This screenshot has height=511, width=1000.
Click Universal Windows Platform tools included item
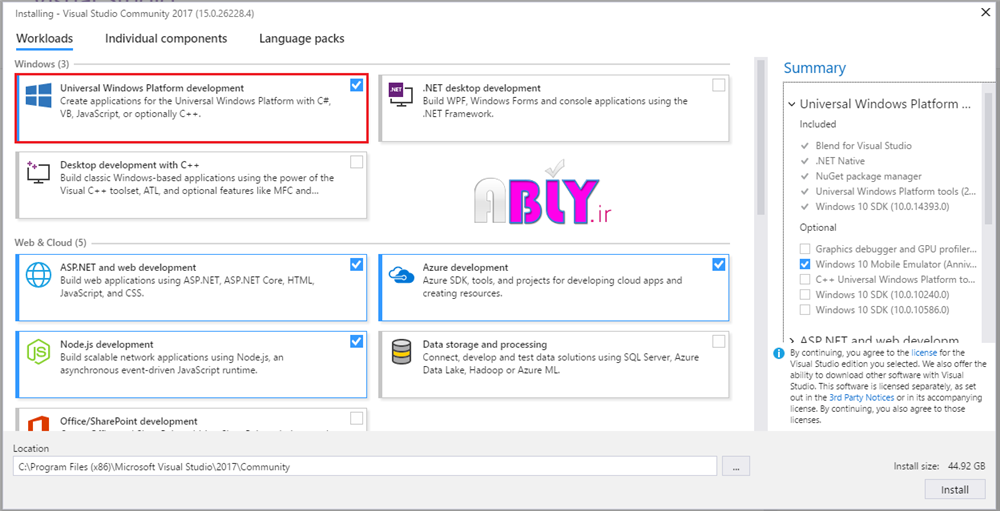point(895,191)
